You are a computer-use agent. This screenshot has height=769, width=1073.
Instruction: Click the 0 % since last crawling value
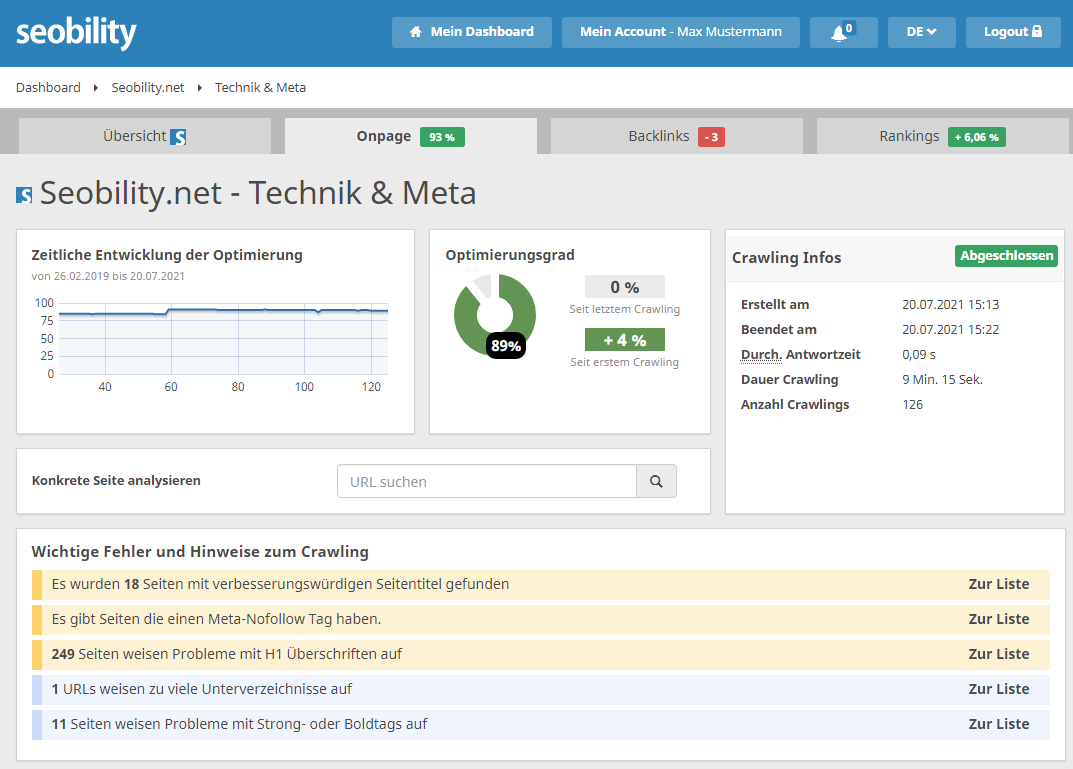[625, 287]
